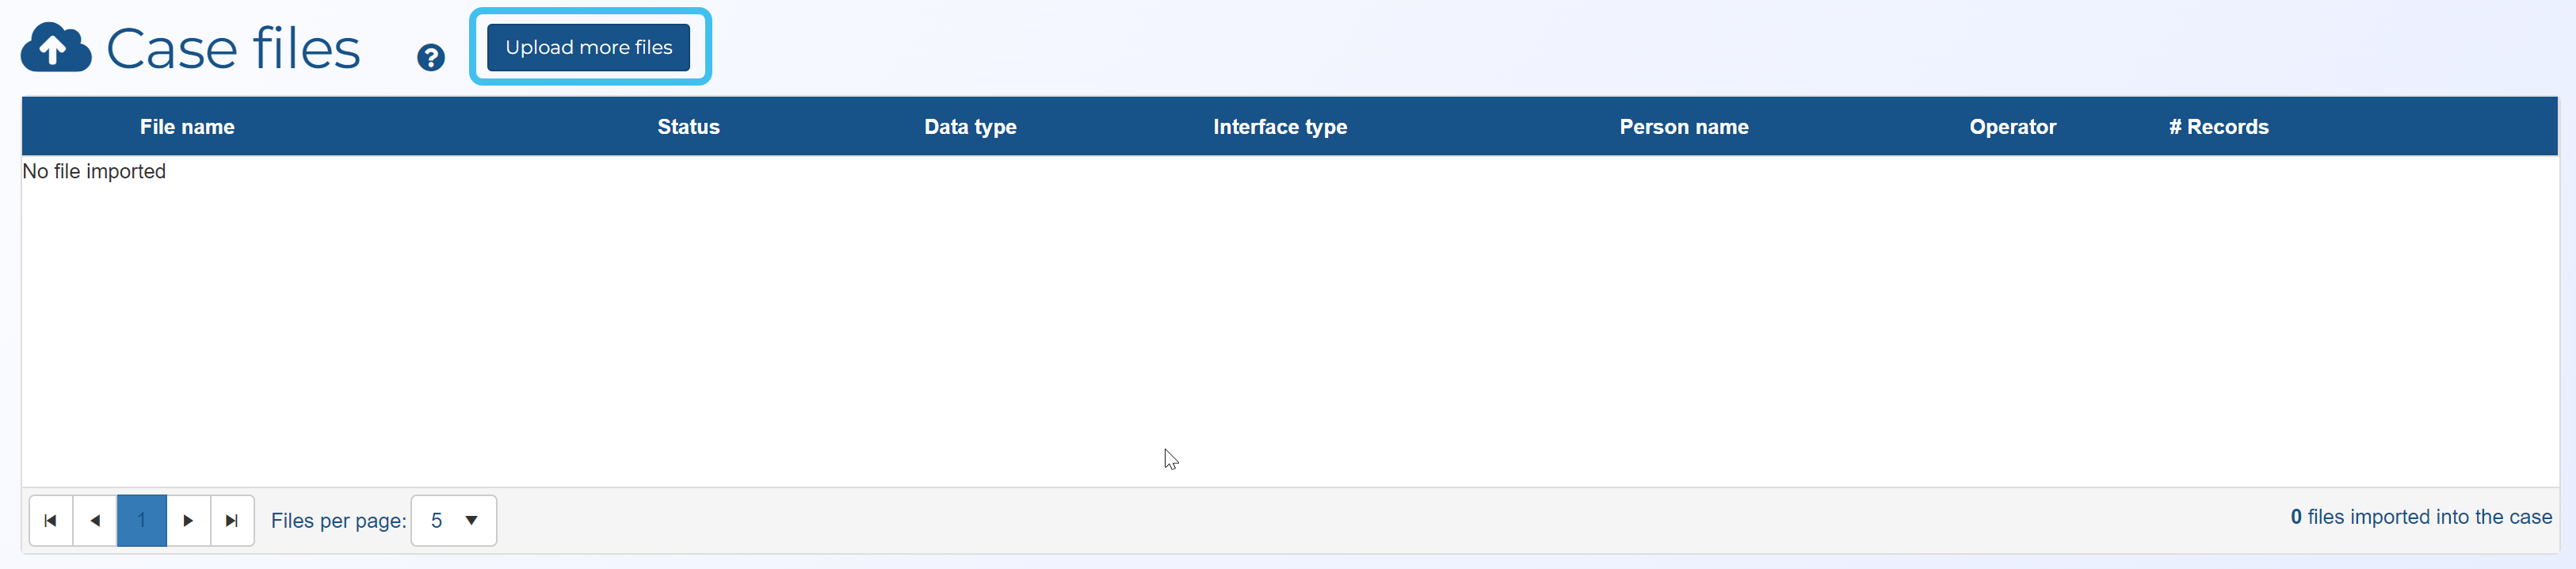
Task: Go to the previous page of files
Action: [x=95, y=520]
